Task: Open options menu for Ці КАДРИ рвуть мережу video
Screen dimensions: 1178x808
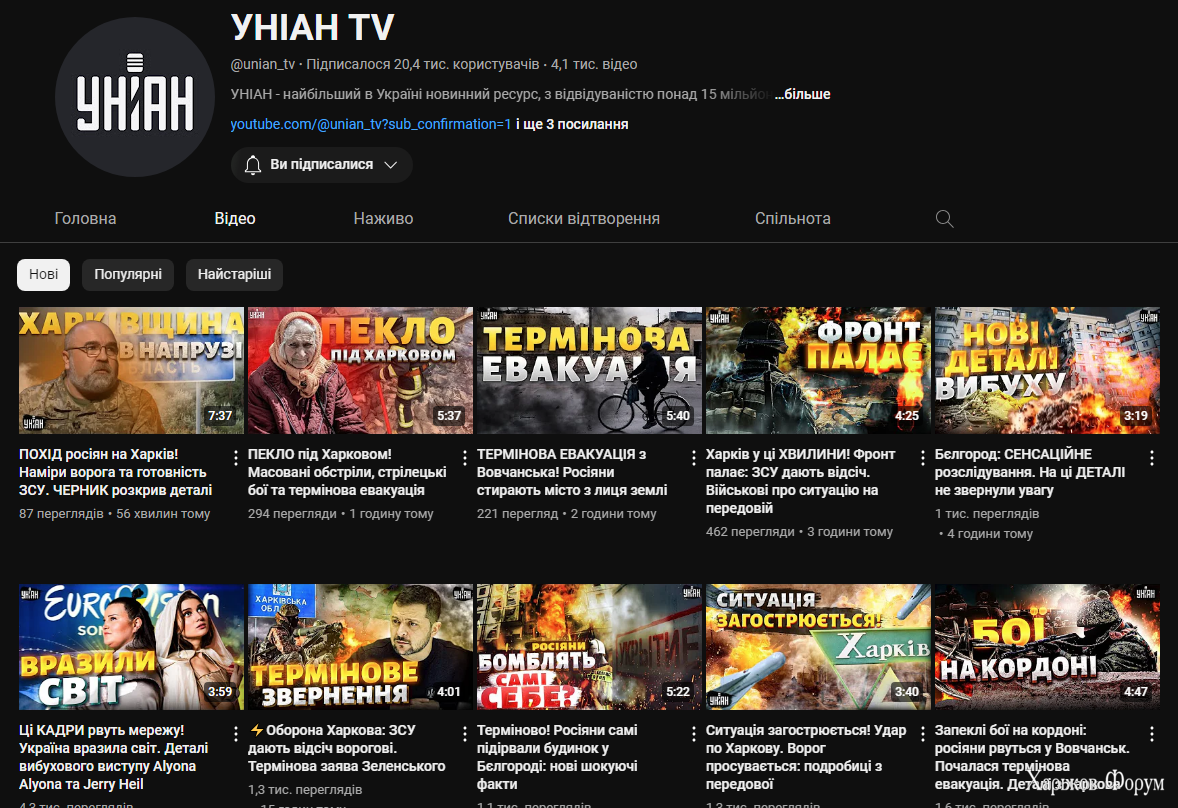Action: click(236, 733)
